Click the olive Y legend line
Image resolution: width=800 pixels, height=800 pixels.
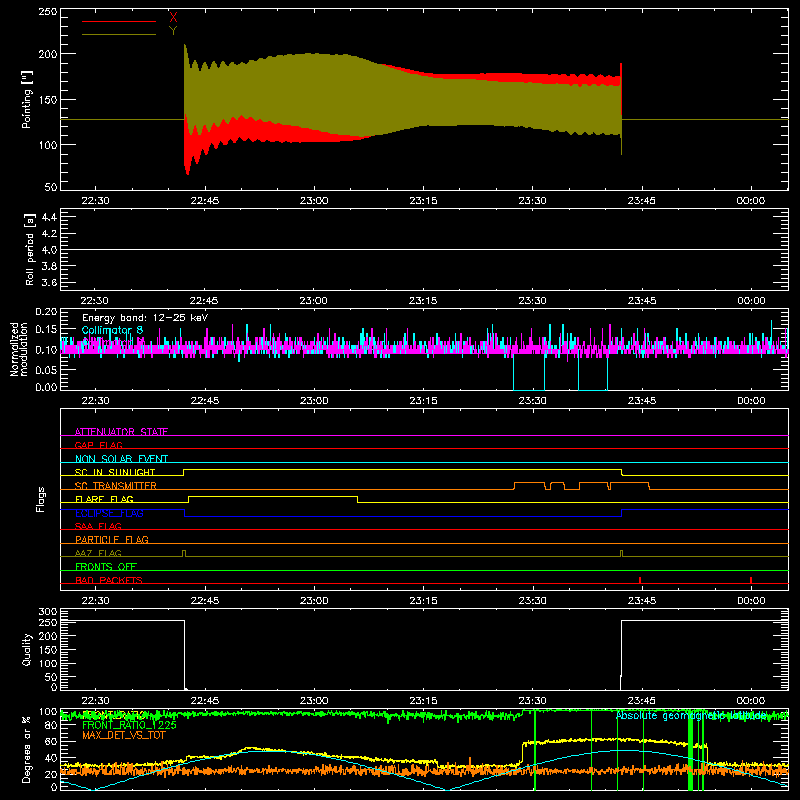(x=119, y=35)
